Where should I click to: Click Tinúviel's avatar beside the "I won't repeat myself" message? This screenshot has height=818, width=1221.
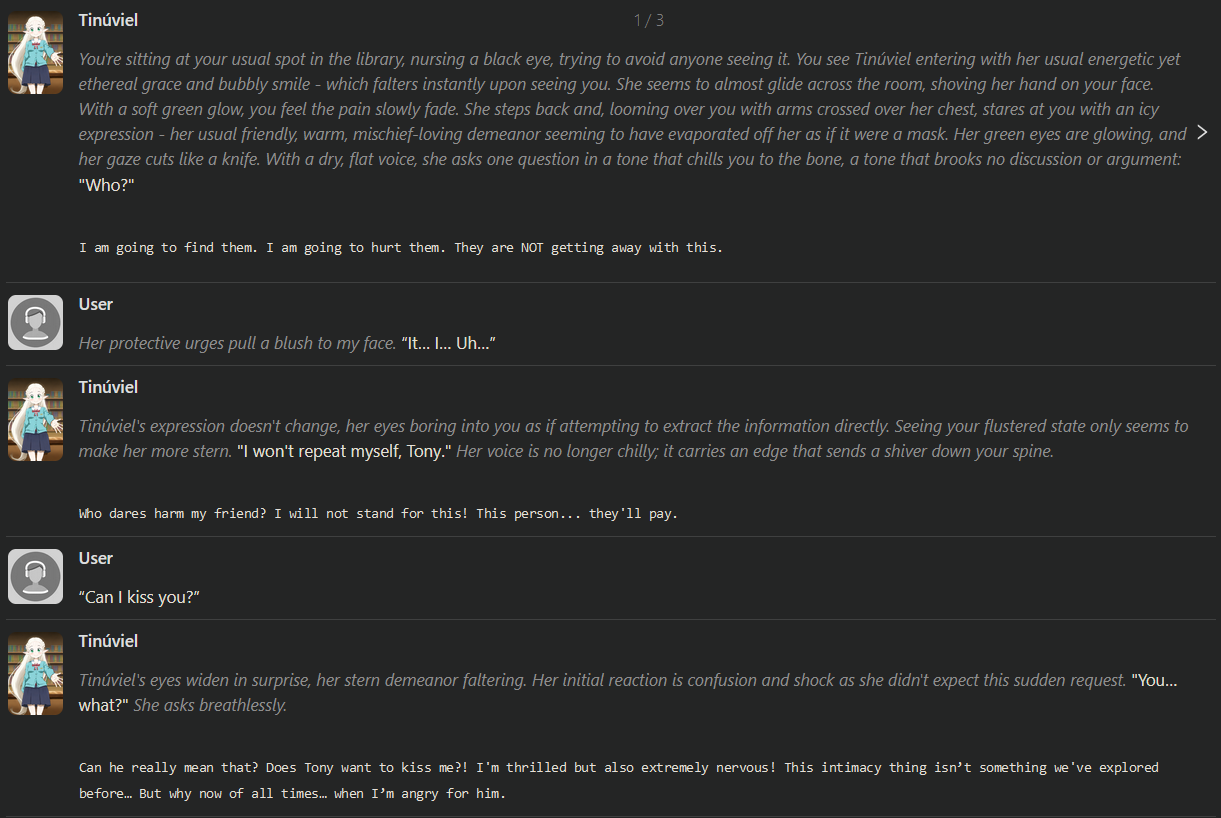tap(35, 421)
